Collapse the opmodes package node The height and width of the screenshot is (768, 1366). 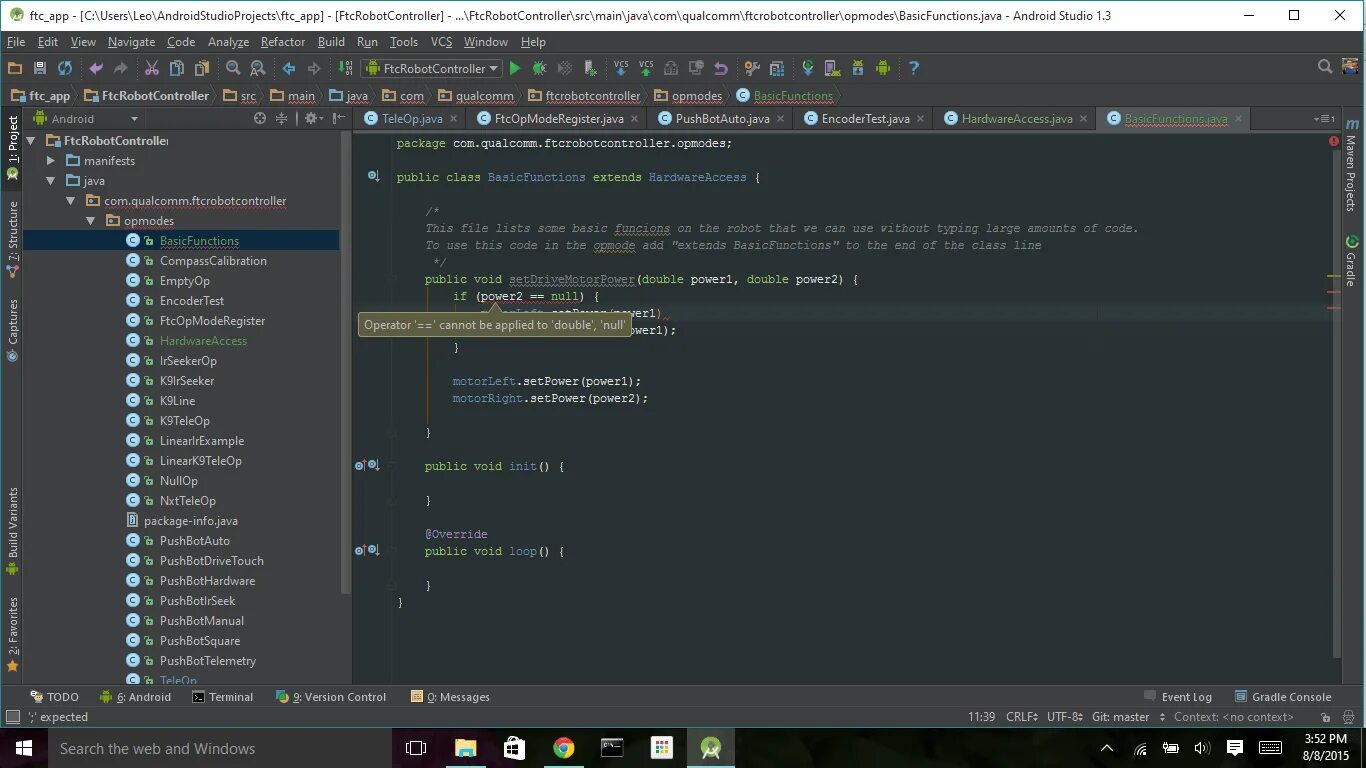(90, 221)
